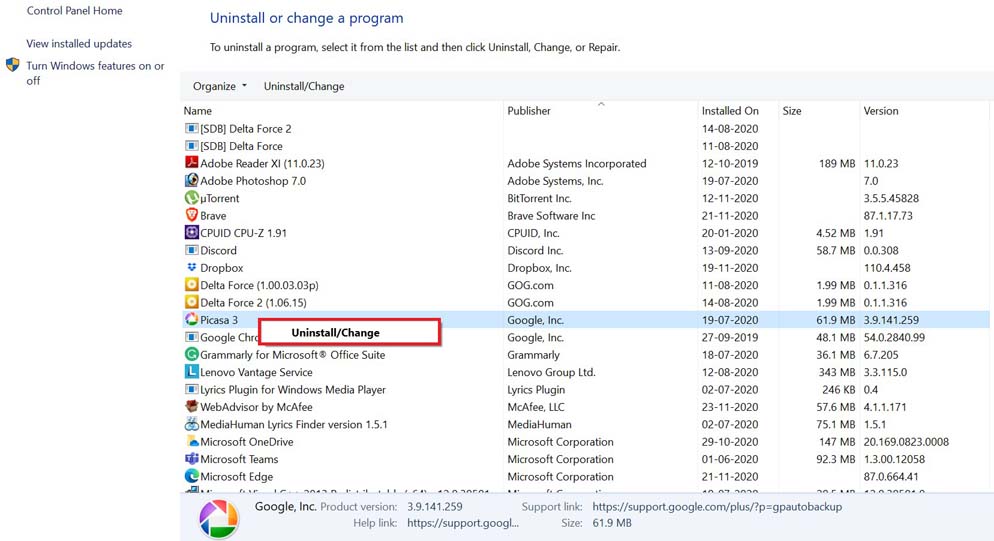Viewport: 994px width, 541px height.
Task: Select CPUID CPU-Z 1.91 program name
Action: [243, 233]
